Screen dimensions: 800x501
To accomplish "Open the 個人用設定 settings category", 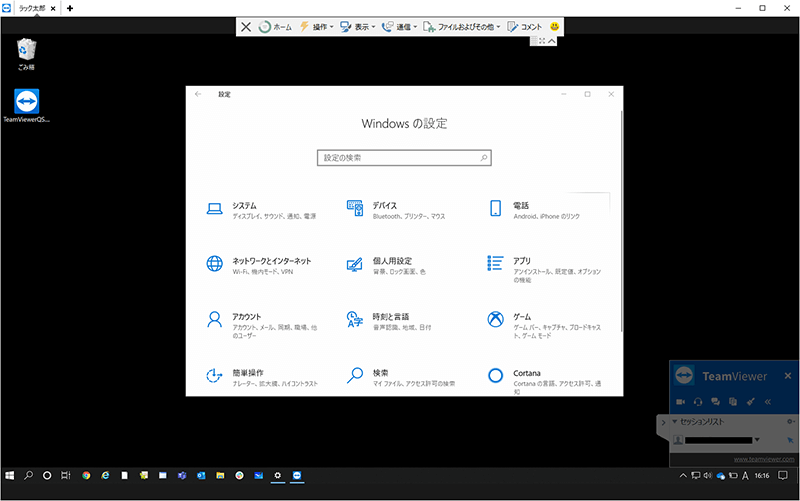I will point(386,265).
